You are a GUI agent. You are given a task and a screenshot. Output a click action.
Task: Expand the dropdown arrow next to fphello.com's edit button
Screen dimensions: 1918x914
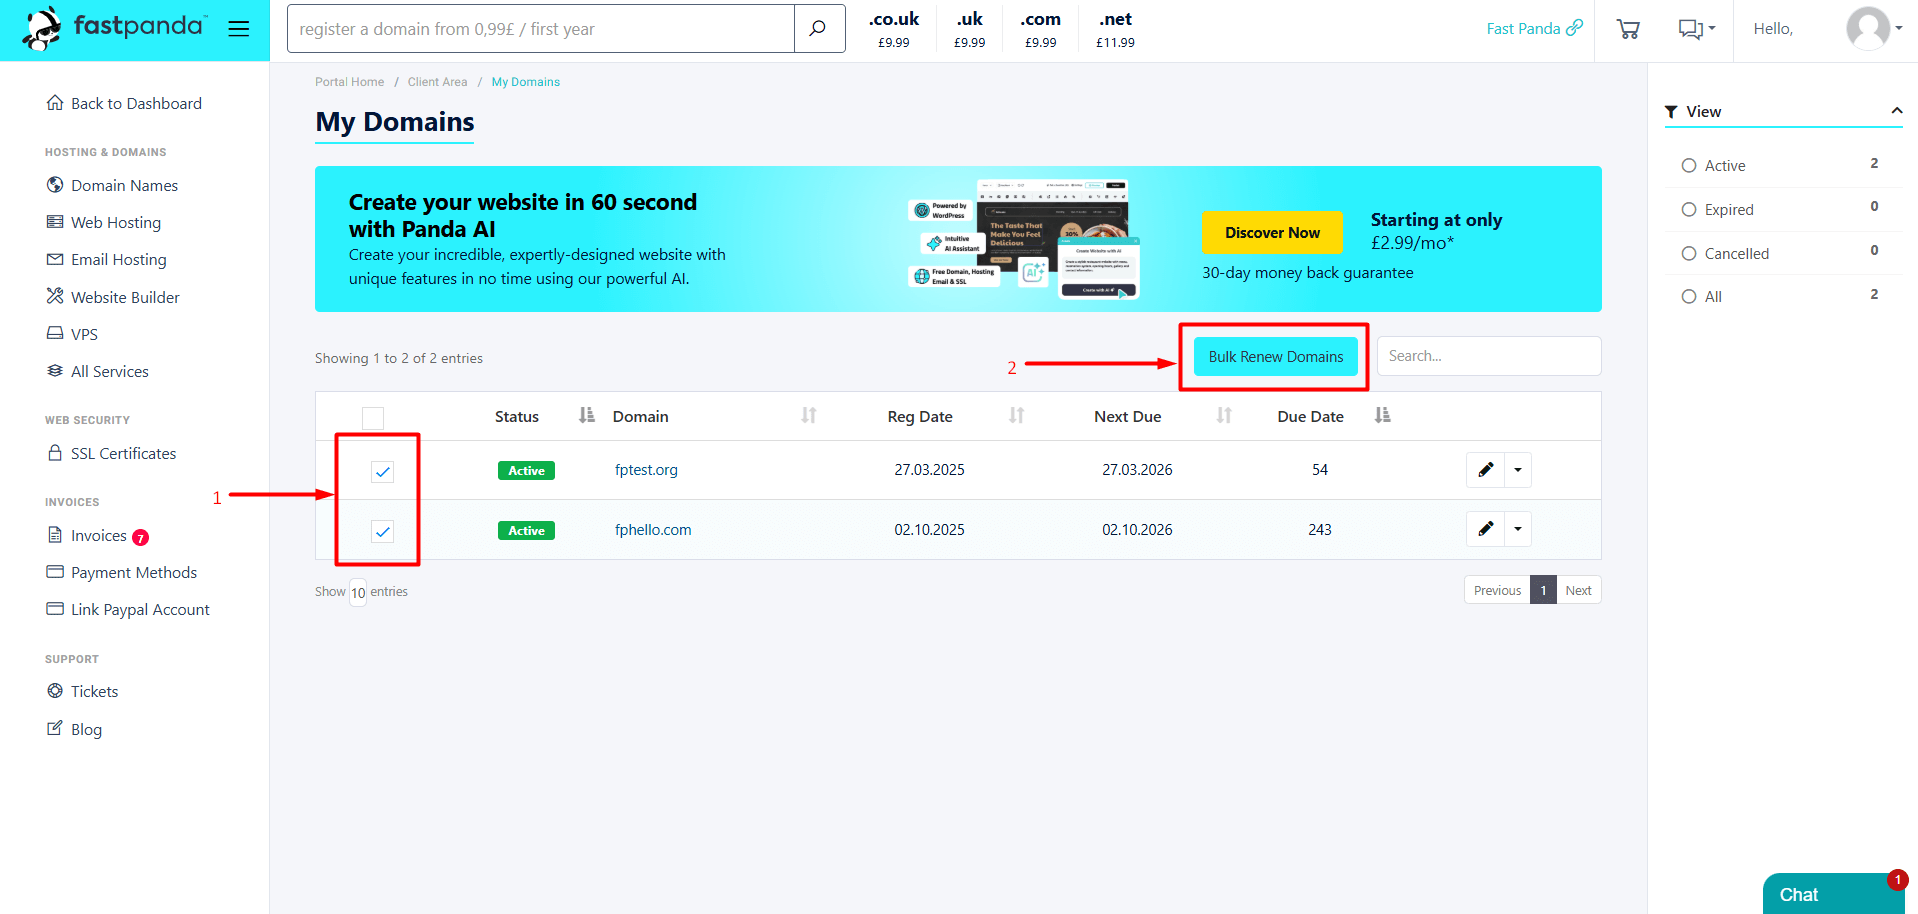click(x=1517, y=529)
